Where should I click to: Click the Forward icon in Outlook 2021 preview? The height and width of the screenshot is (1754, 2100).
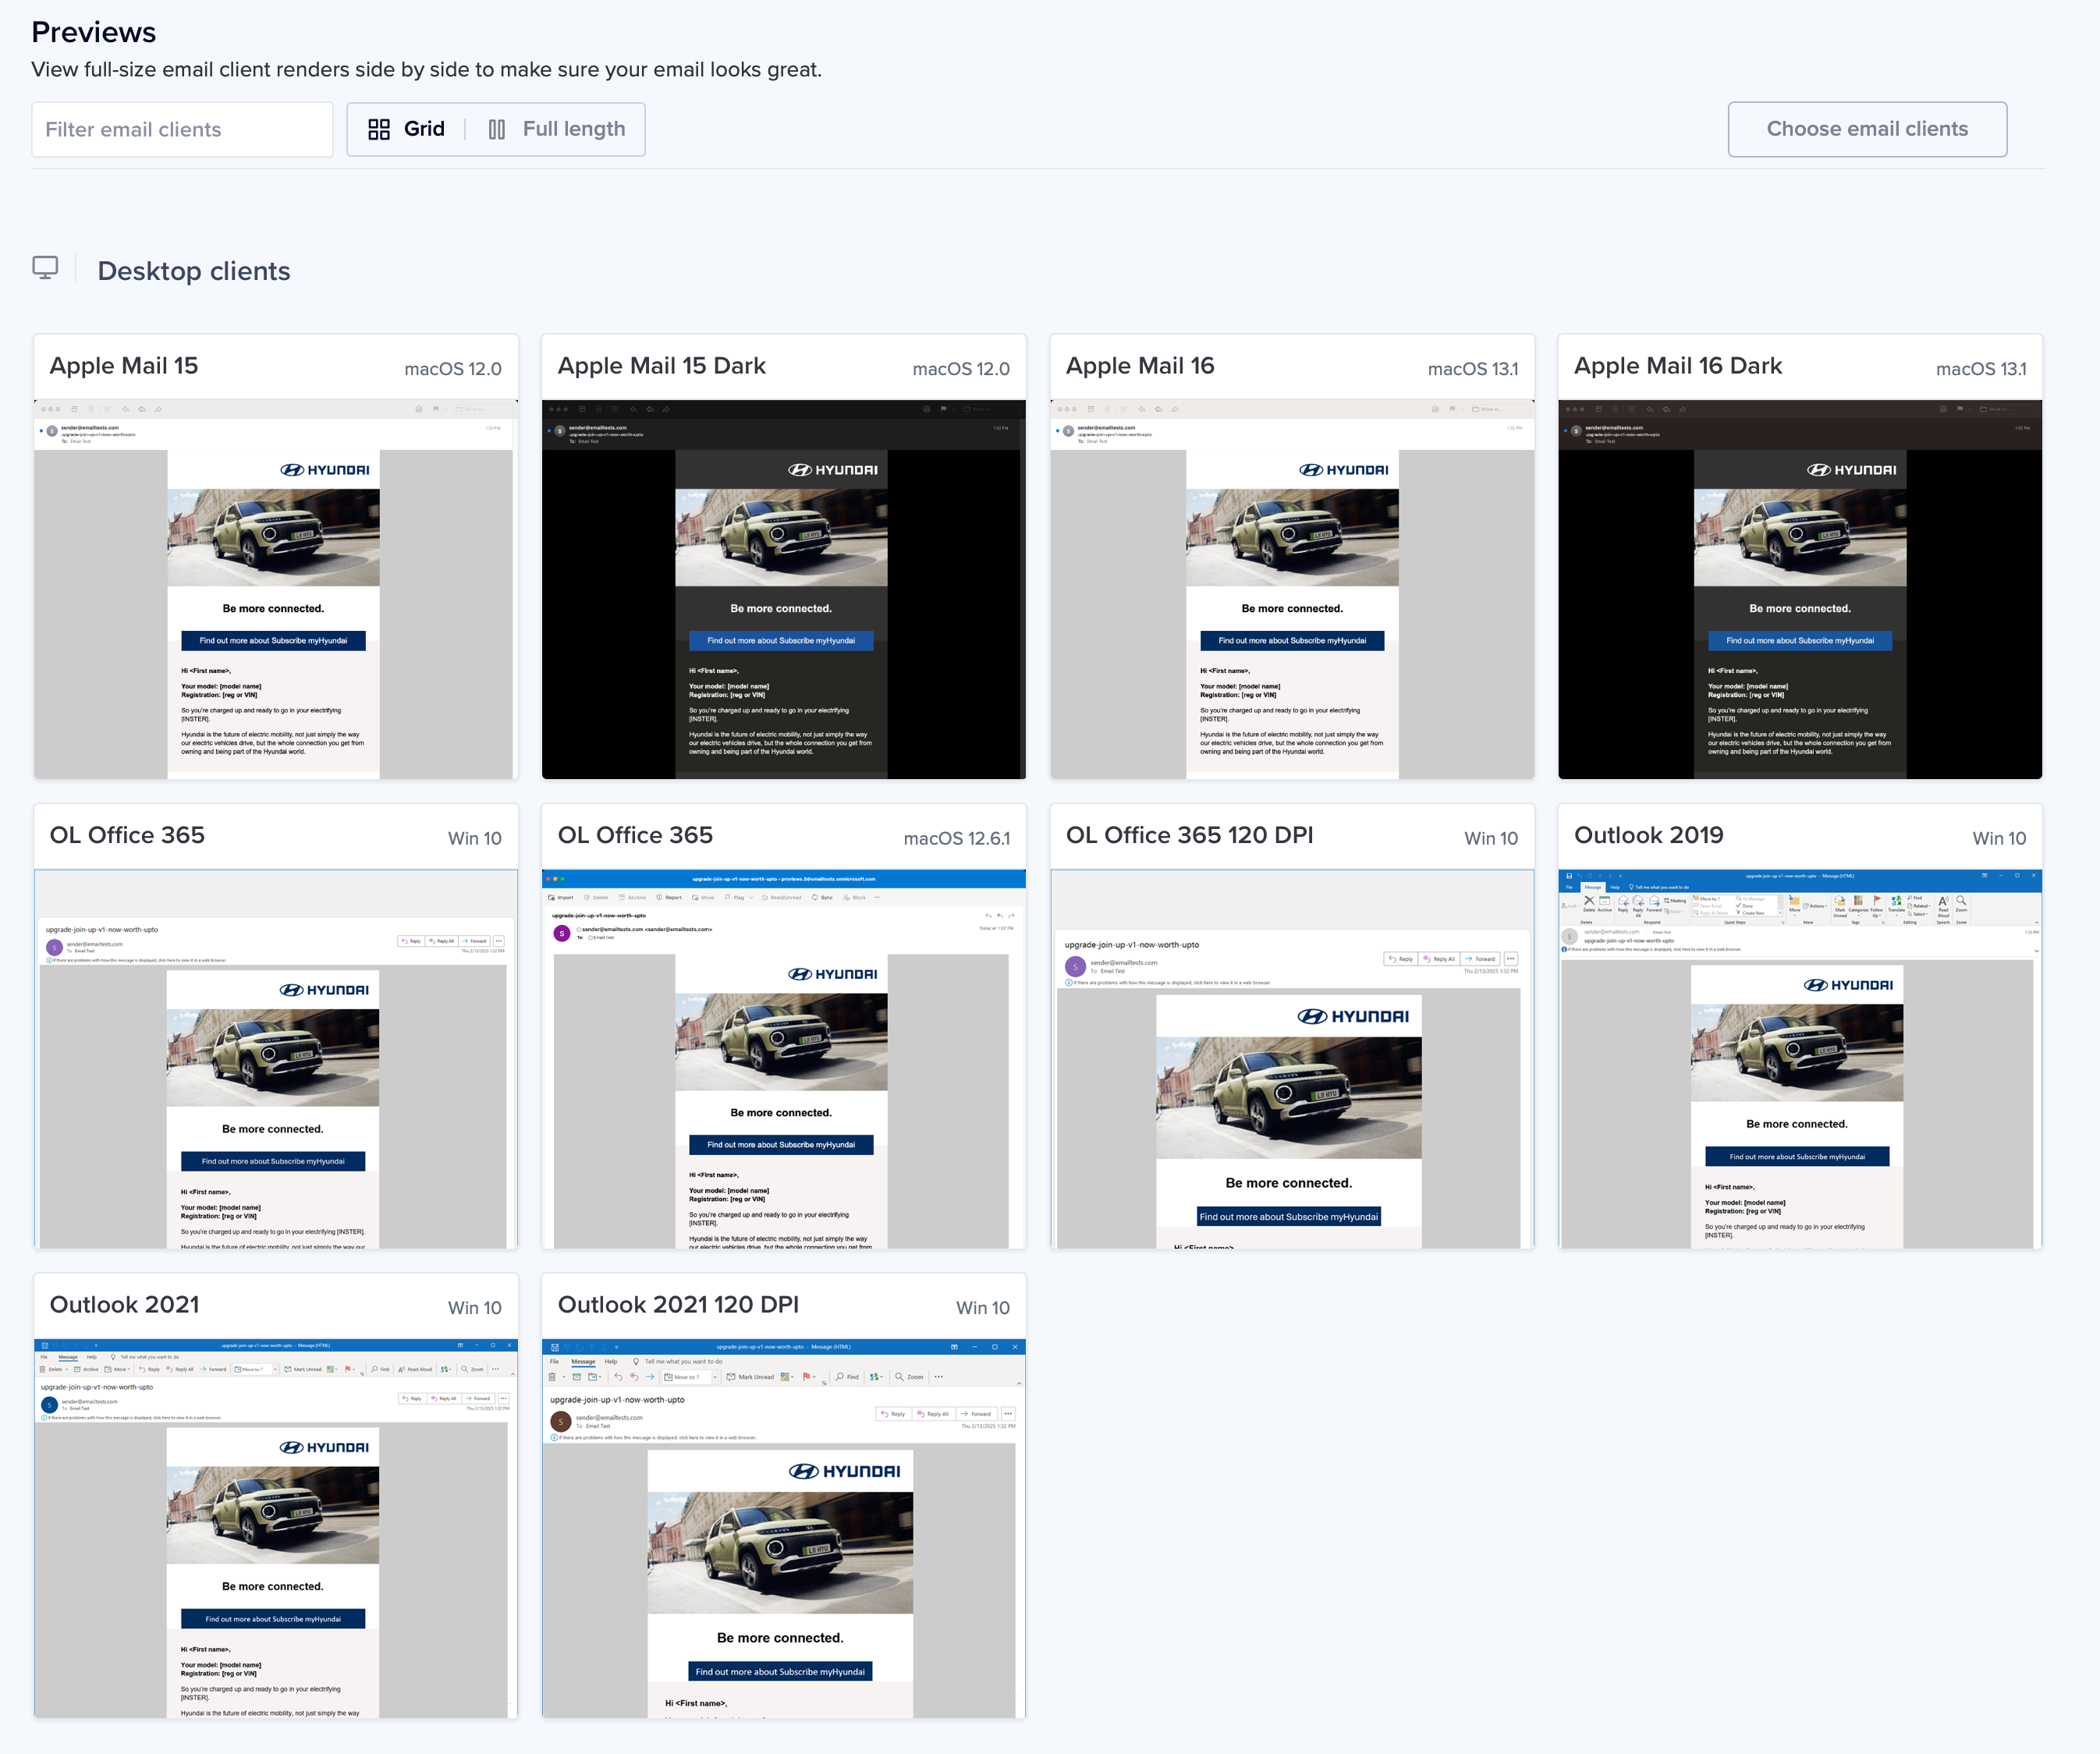(214, 1369)
